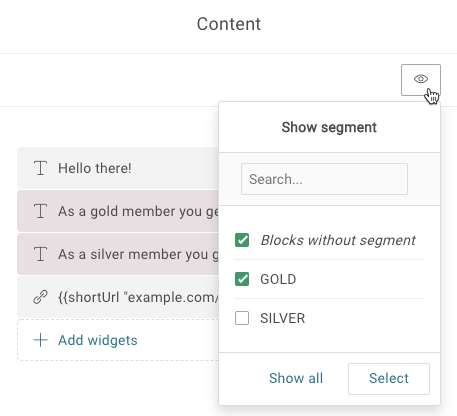Image resolution: width=457 pixels, height=416 pixels.
Task: Click the Show all link
Action: [x=296, y=378]
